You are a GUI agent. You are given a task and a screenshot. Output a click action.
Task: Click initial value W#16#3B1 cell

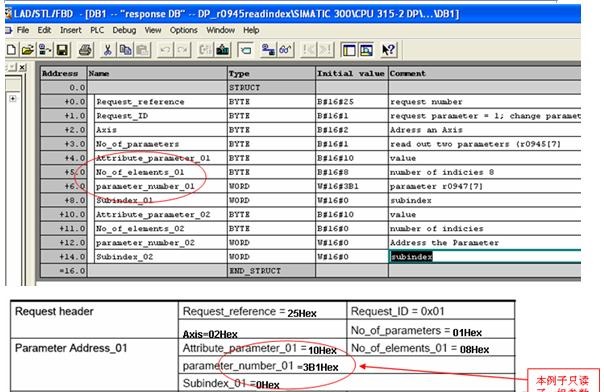pyautogui.click(x=352, y=186)
